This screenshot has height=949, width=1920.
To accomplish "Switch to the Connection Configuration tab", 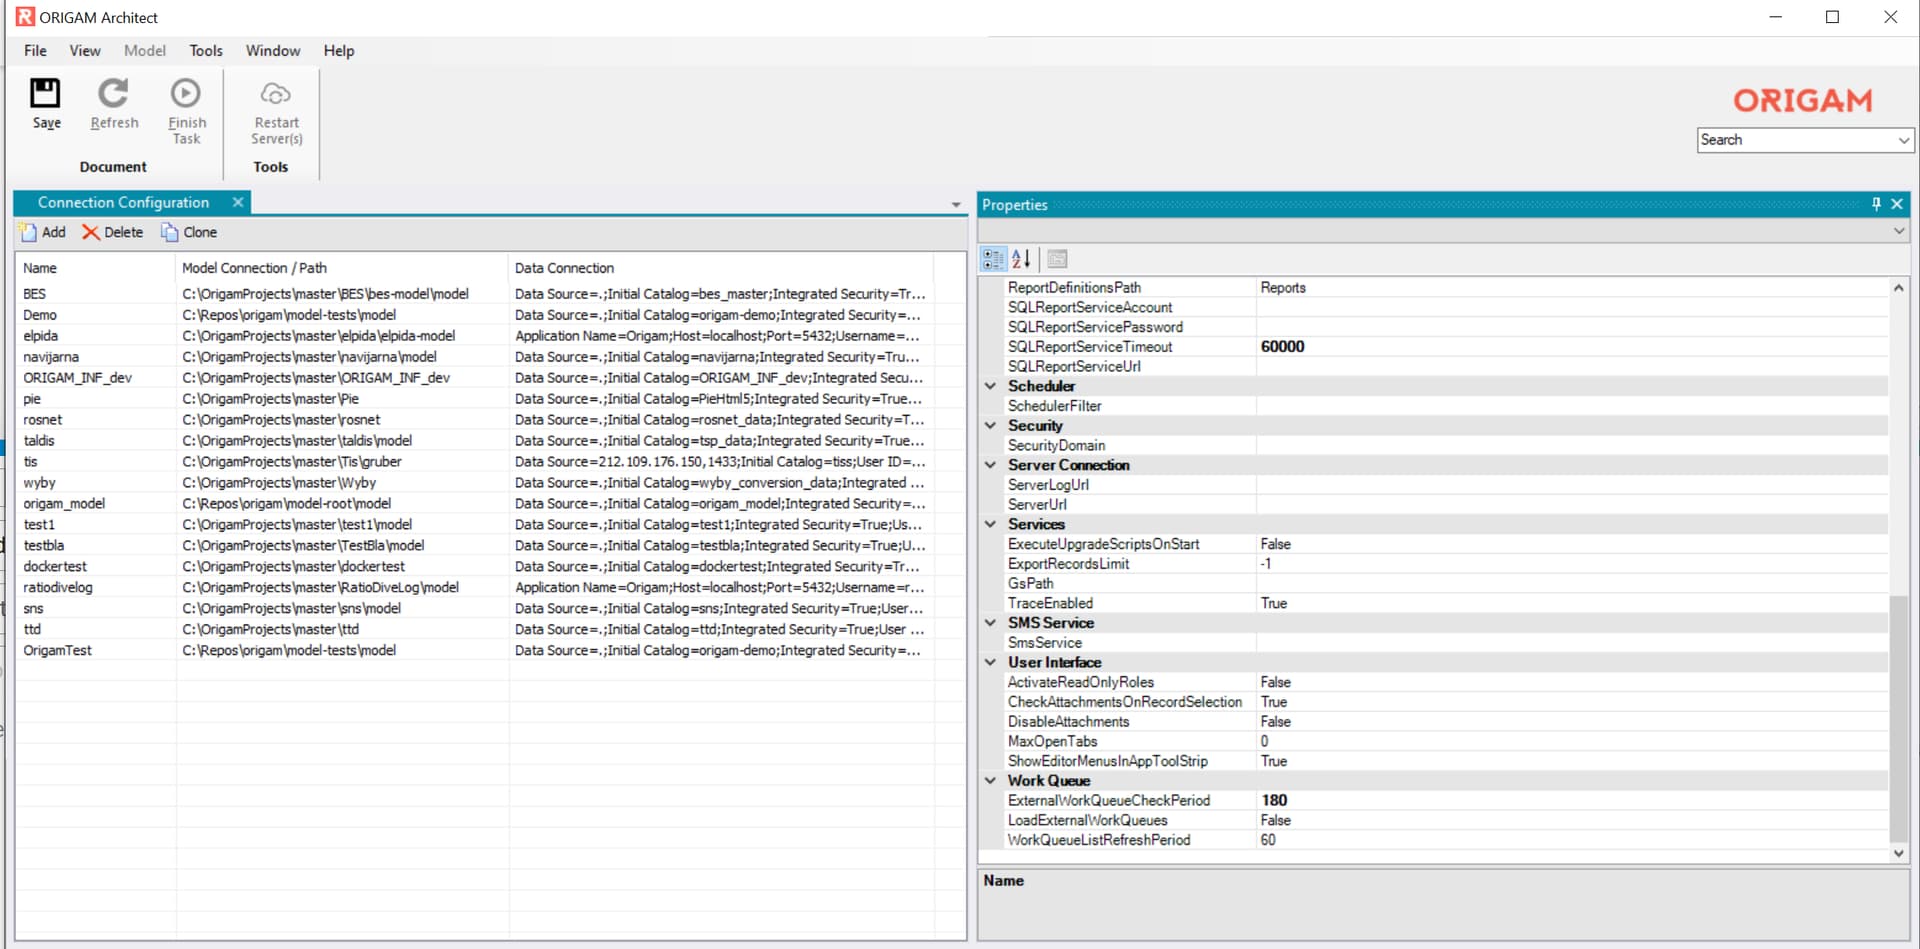I will click(x=123, y=202).
